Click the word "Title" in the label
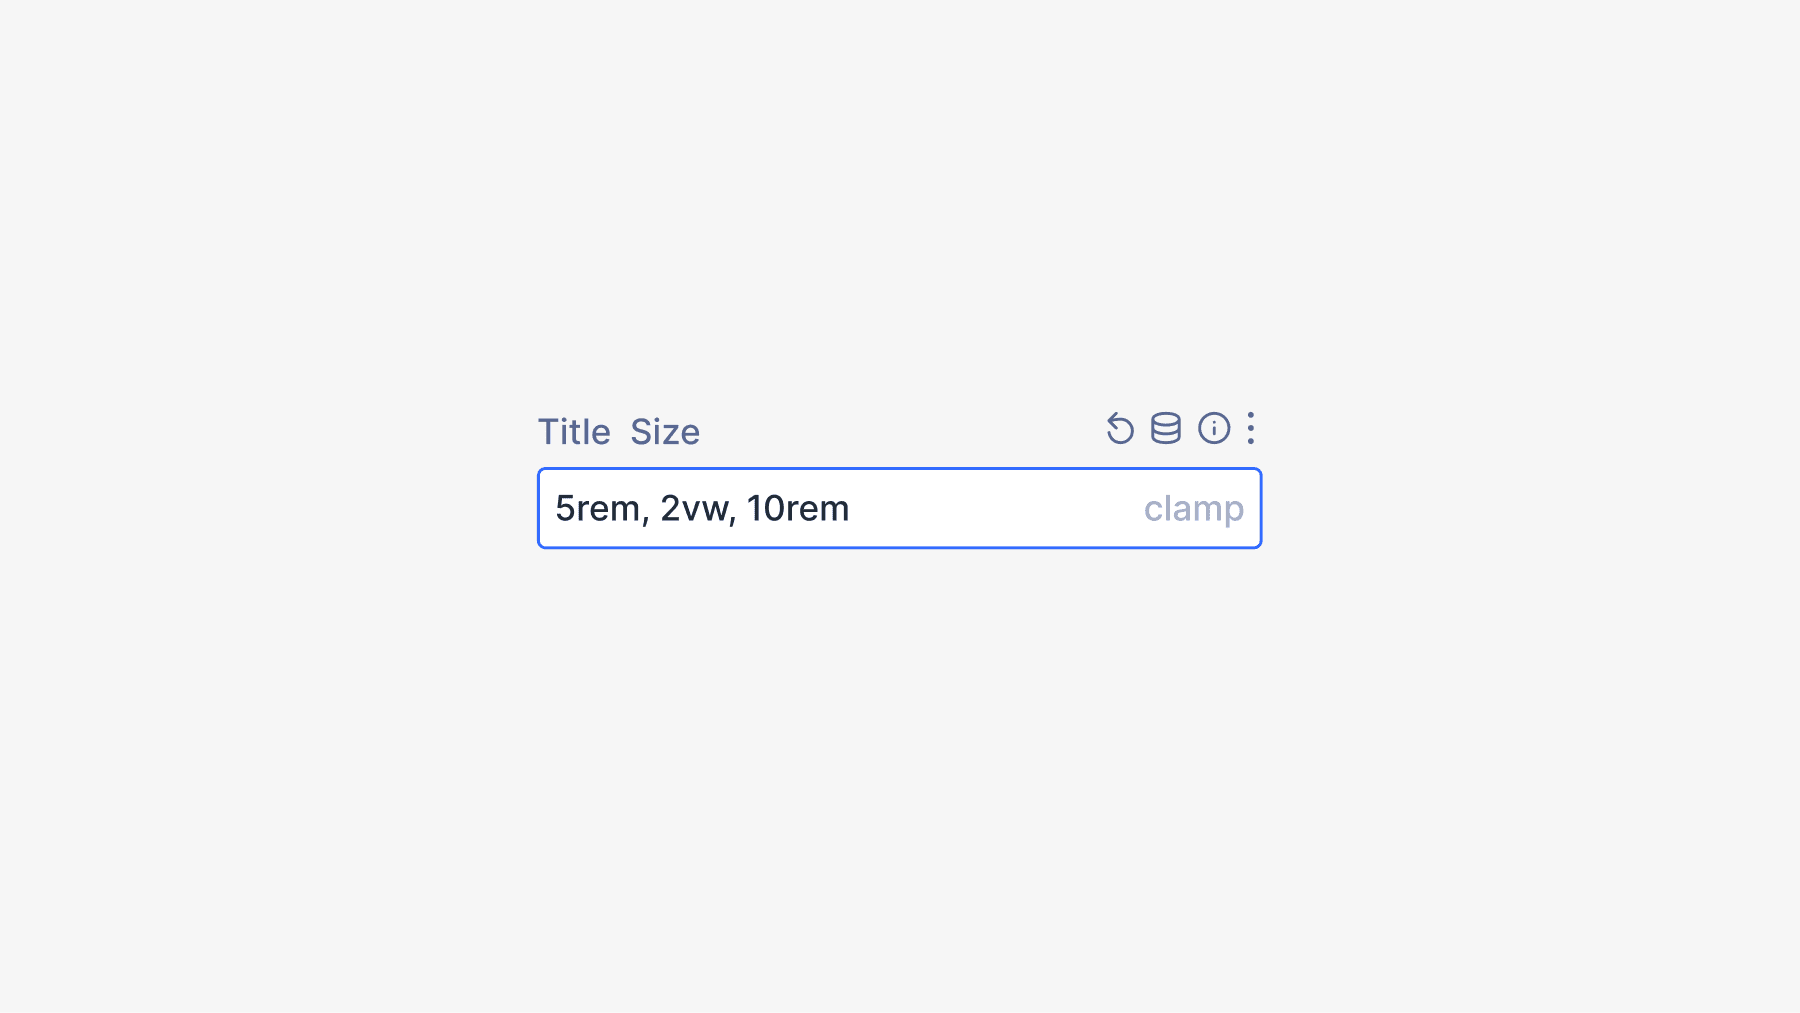This screenshot has height=1013, width=1800. (574, 432)
